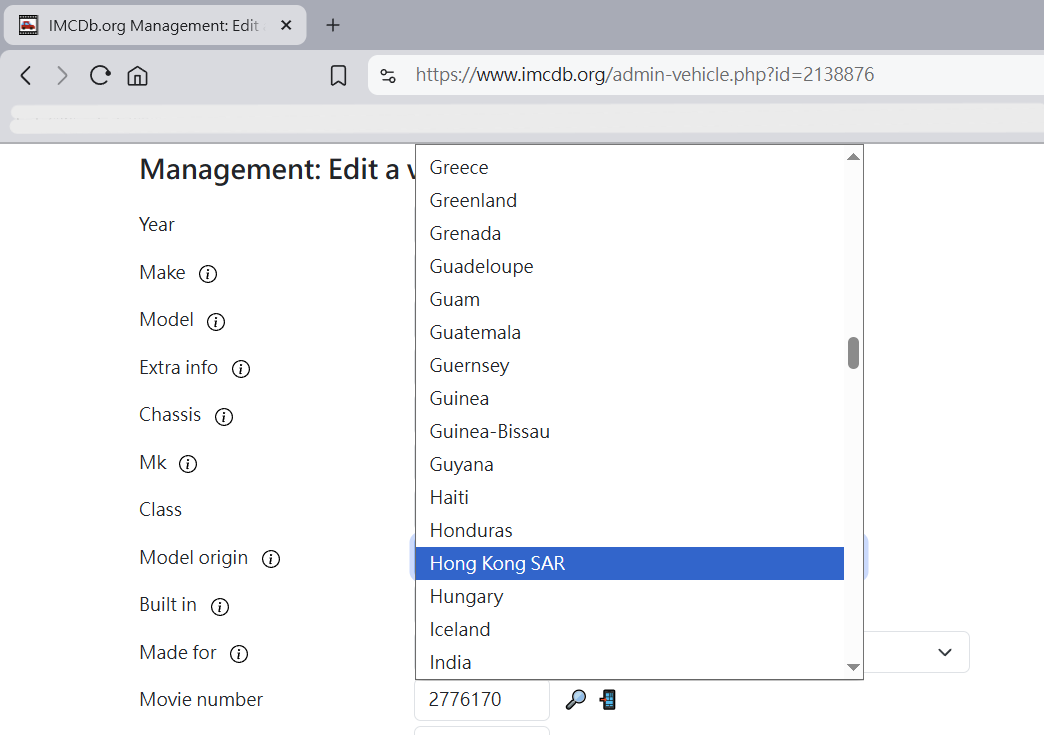1044x735 pixels.
Task: Select Guernsey option
Action: pyautogui.click(x=630, y=366)
